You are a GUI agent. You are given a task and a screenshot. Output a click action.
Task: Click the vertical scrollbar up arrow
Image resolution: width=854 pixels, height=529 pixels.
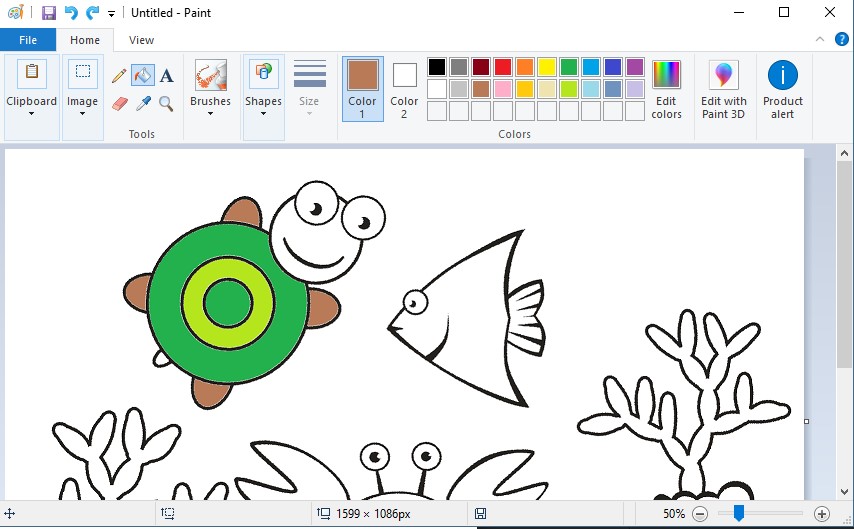(x=844, y=154)
